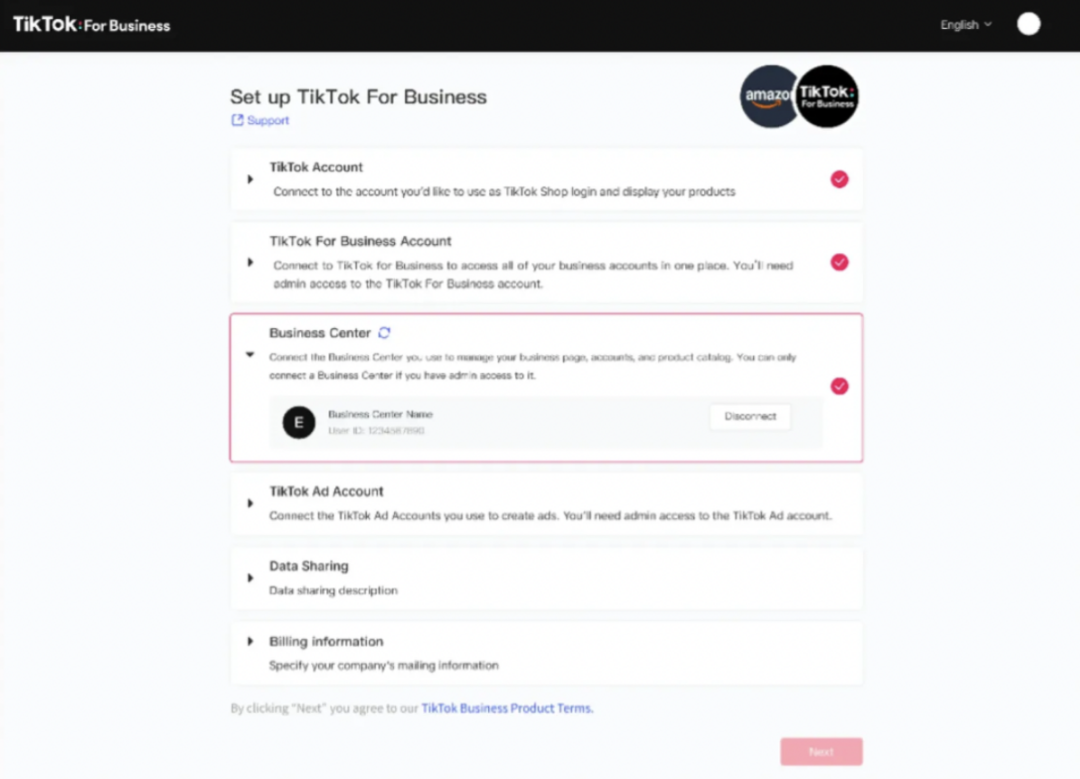The height and width of the screenshot is (779, 1080).
Task: Click the Business Center 'E' avatar
Action: tap(299, 422)
